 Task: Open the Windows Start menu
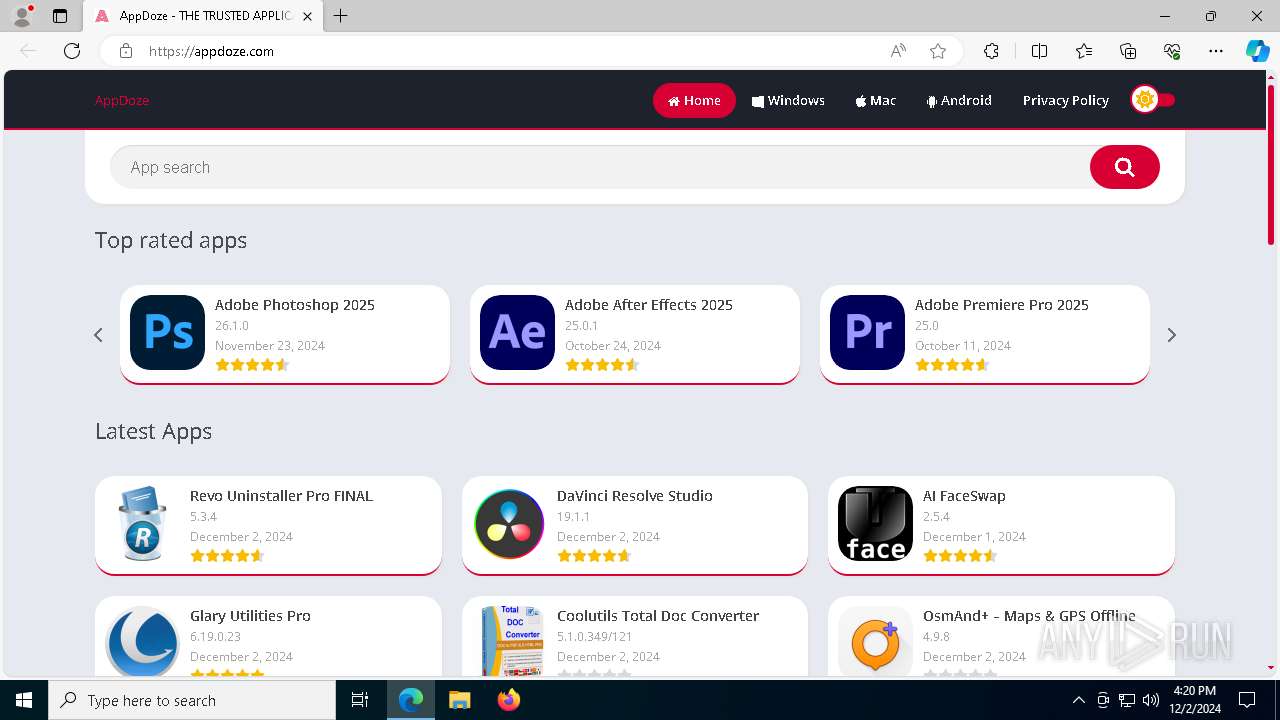click(x=24, y=700)
